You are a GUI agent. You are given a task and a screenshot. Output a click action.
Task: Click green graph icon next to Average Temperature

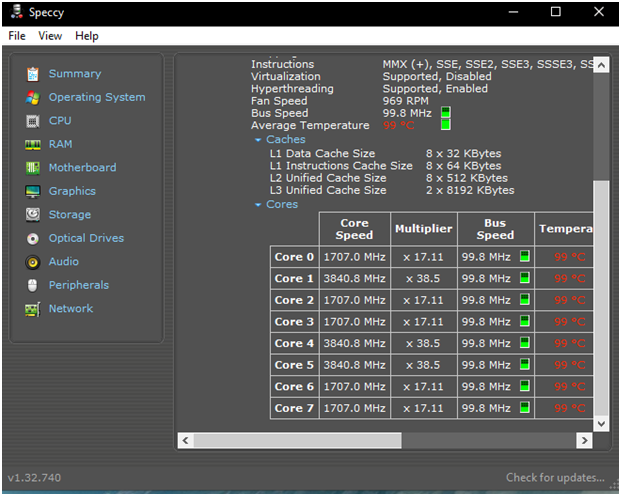[446, 125]
